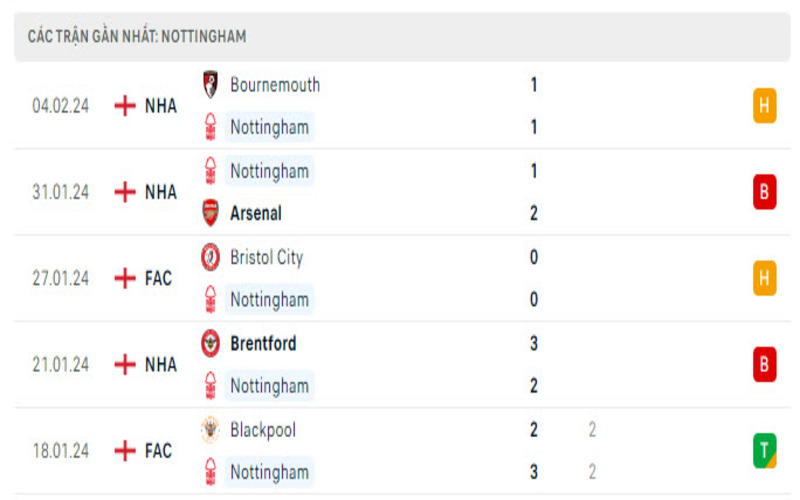Click orange H badge for Bournemouth match
The image size is (800, 500).
click(765, 105)
